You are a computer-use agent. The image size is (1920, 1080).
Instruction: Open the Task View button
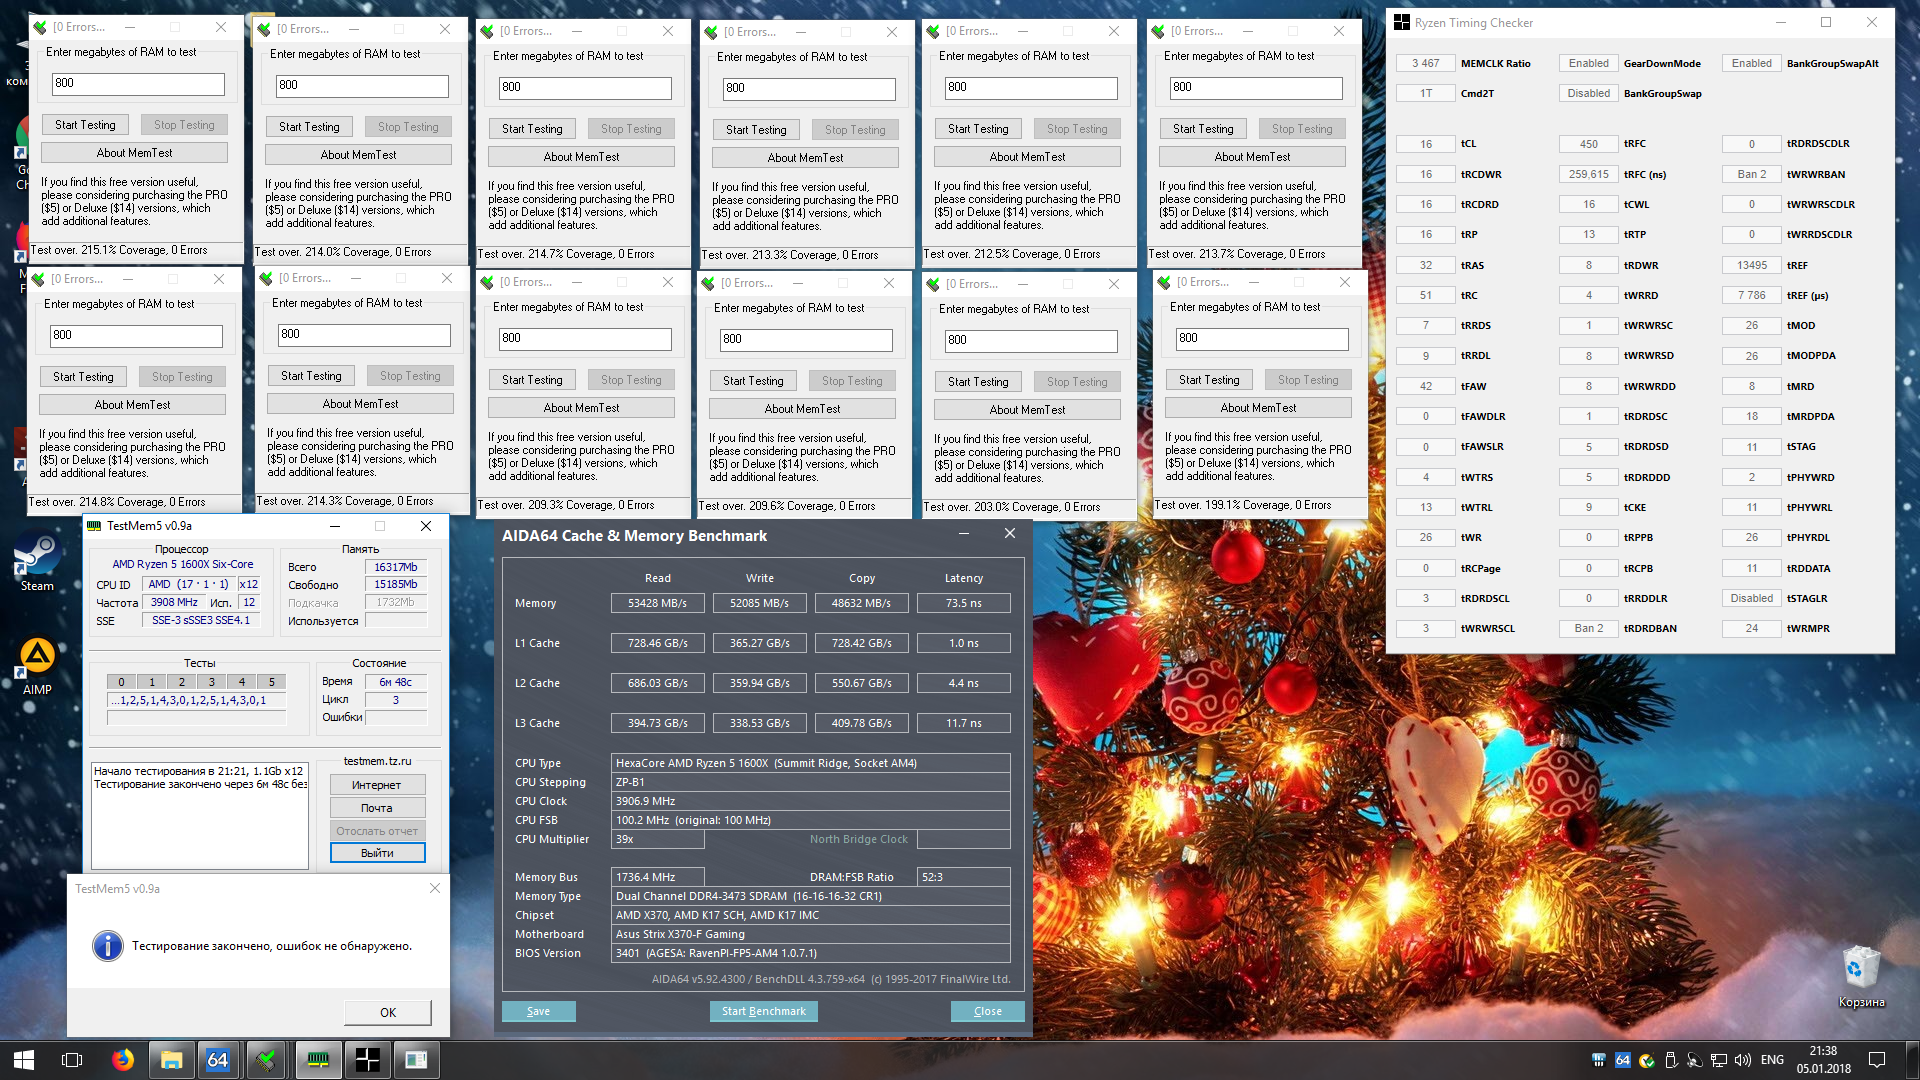click(72, 1060)
